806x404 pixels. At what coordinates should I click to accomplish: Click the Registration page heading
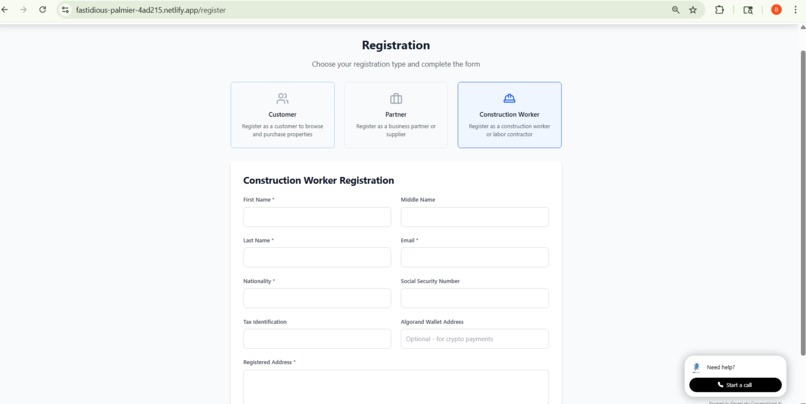[x=396, y=45]
